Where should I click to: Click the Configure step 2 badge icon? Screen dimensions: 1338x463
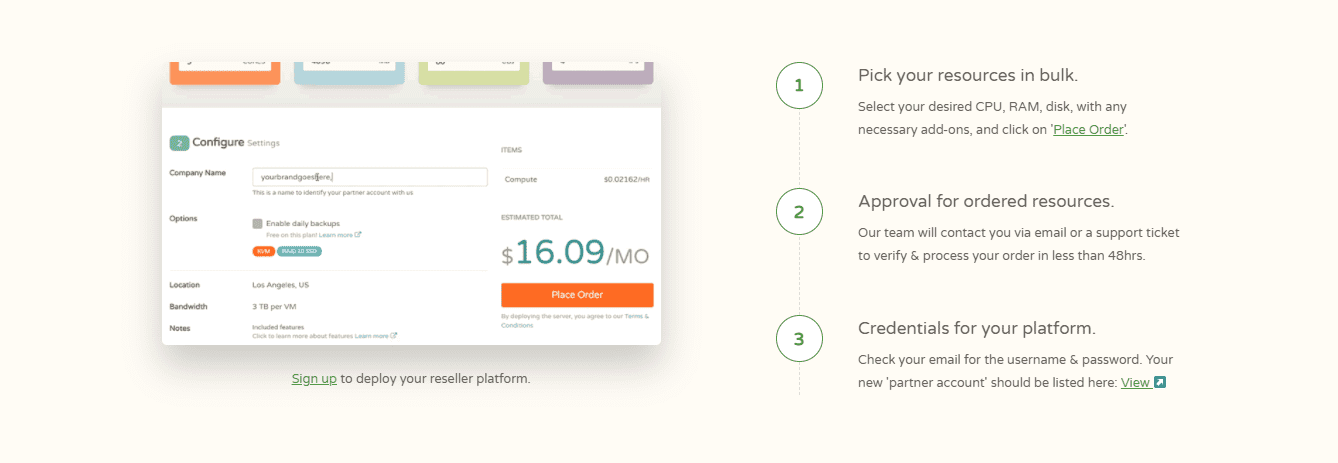pos(179,143)
